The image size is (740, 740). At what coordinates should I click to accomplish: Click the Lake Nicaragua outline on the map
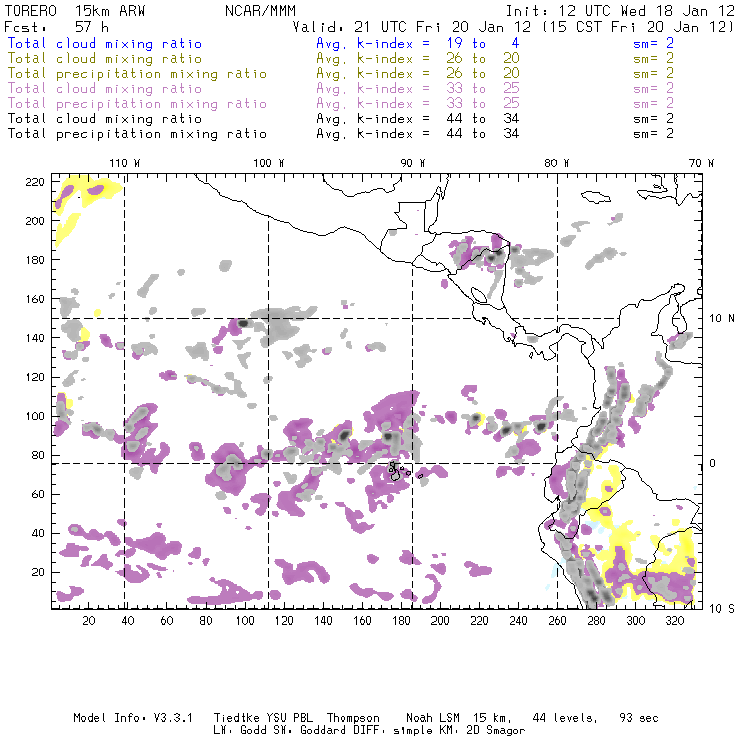(x=478, y=296)
